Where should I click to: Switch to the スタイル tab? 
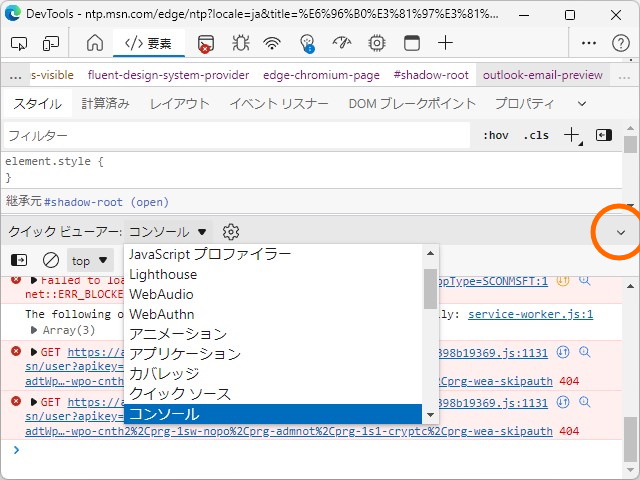pos(38,104)
